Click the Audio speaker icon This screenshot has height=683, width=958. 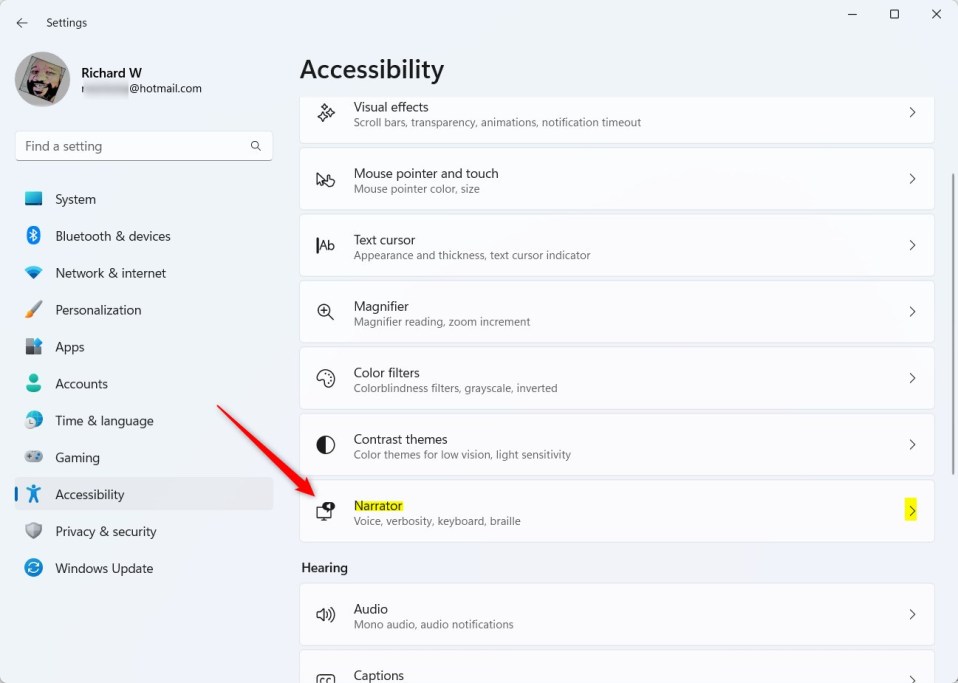coord(326,615)
